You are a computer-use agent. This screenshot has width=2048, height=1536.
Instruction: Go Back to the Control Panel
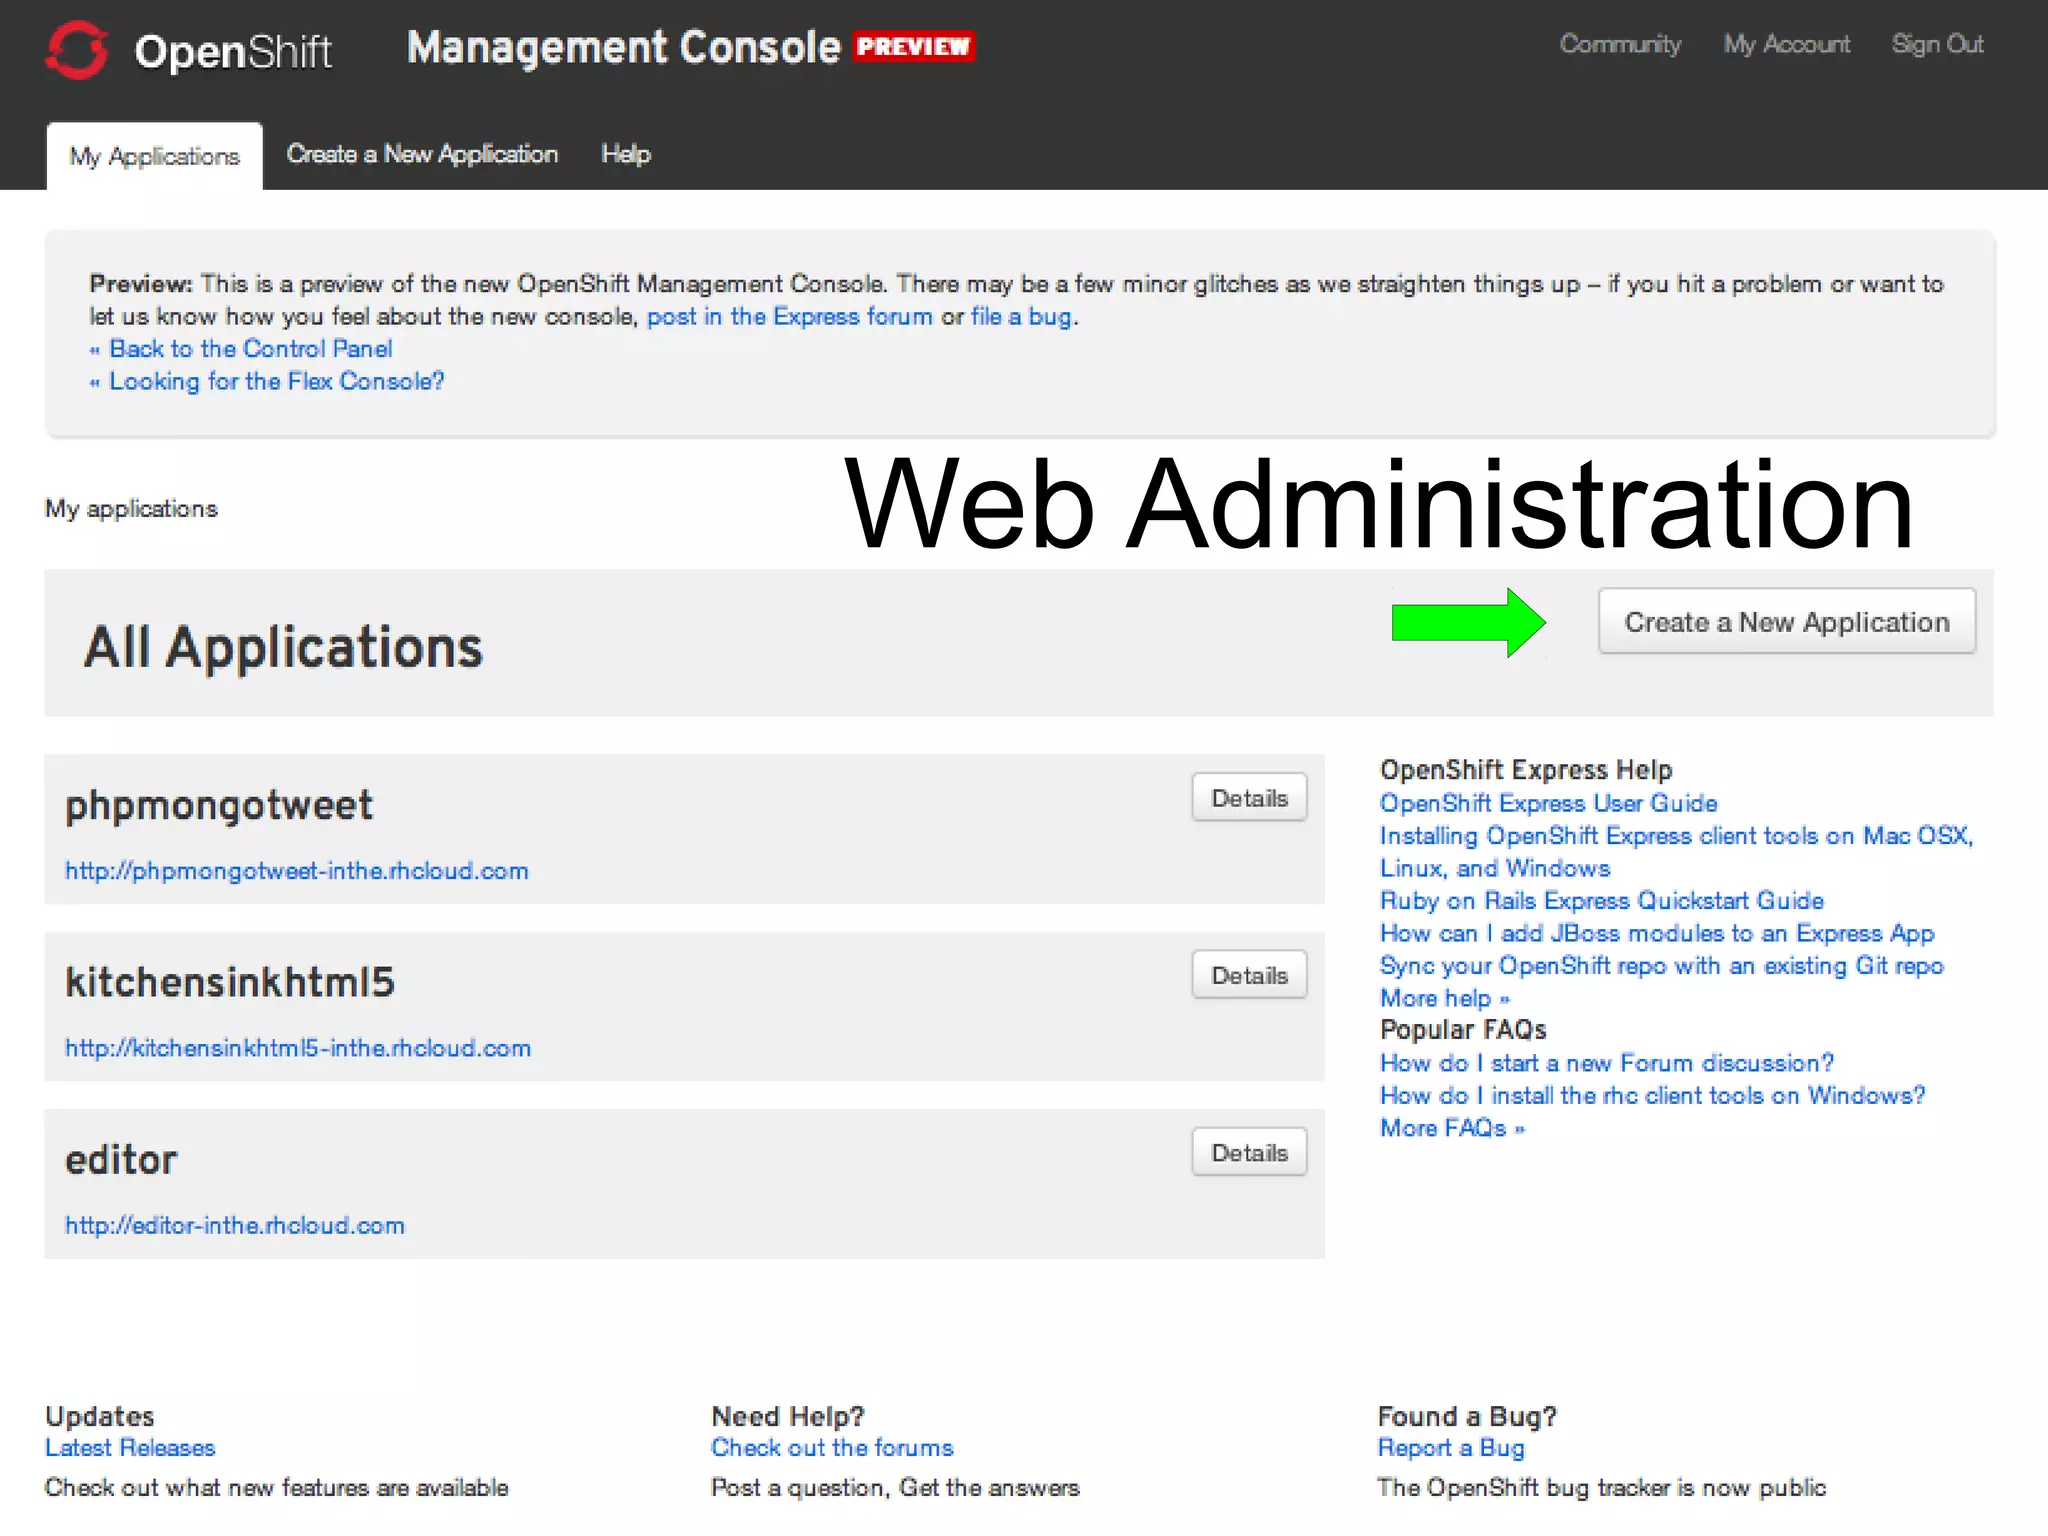[250, 348]
